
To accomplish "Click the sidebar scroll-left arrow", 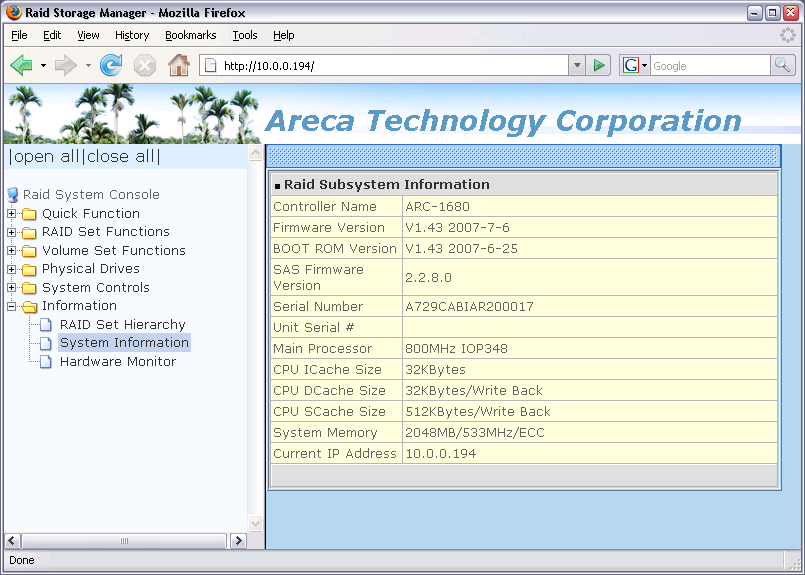I will (x=12, y=541).
